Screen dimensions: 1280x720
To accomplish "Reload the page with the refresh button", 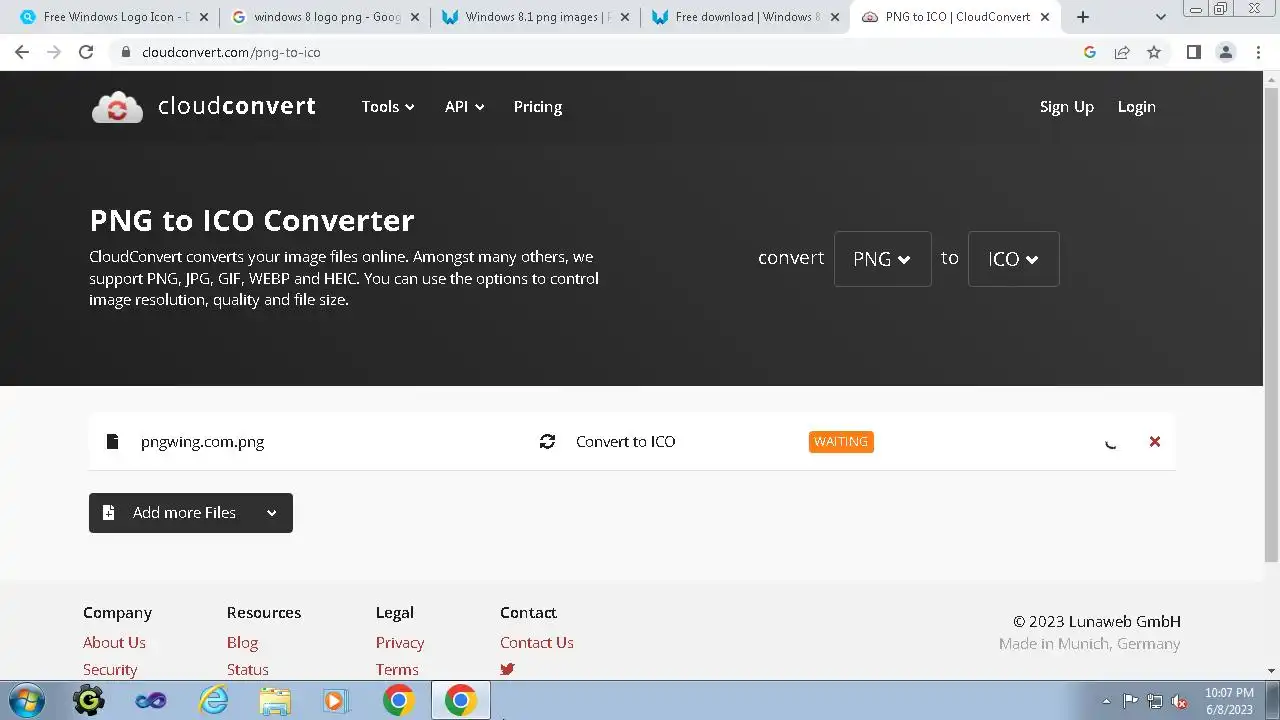I will (x=86, y=52).
